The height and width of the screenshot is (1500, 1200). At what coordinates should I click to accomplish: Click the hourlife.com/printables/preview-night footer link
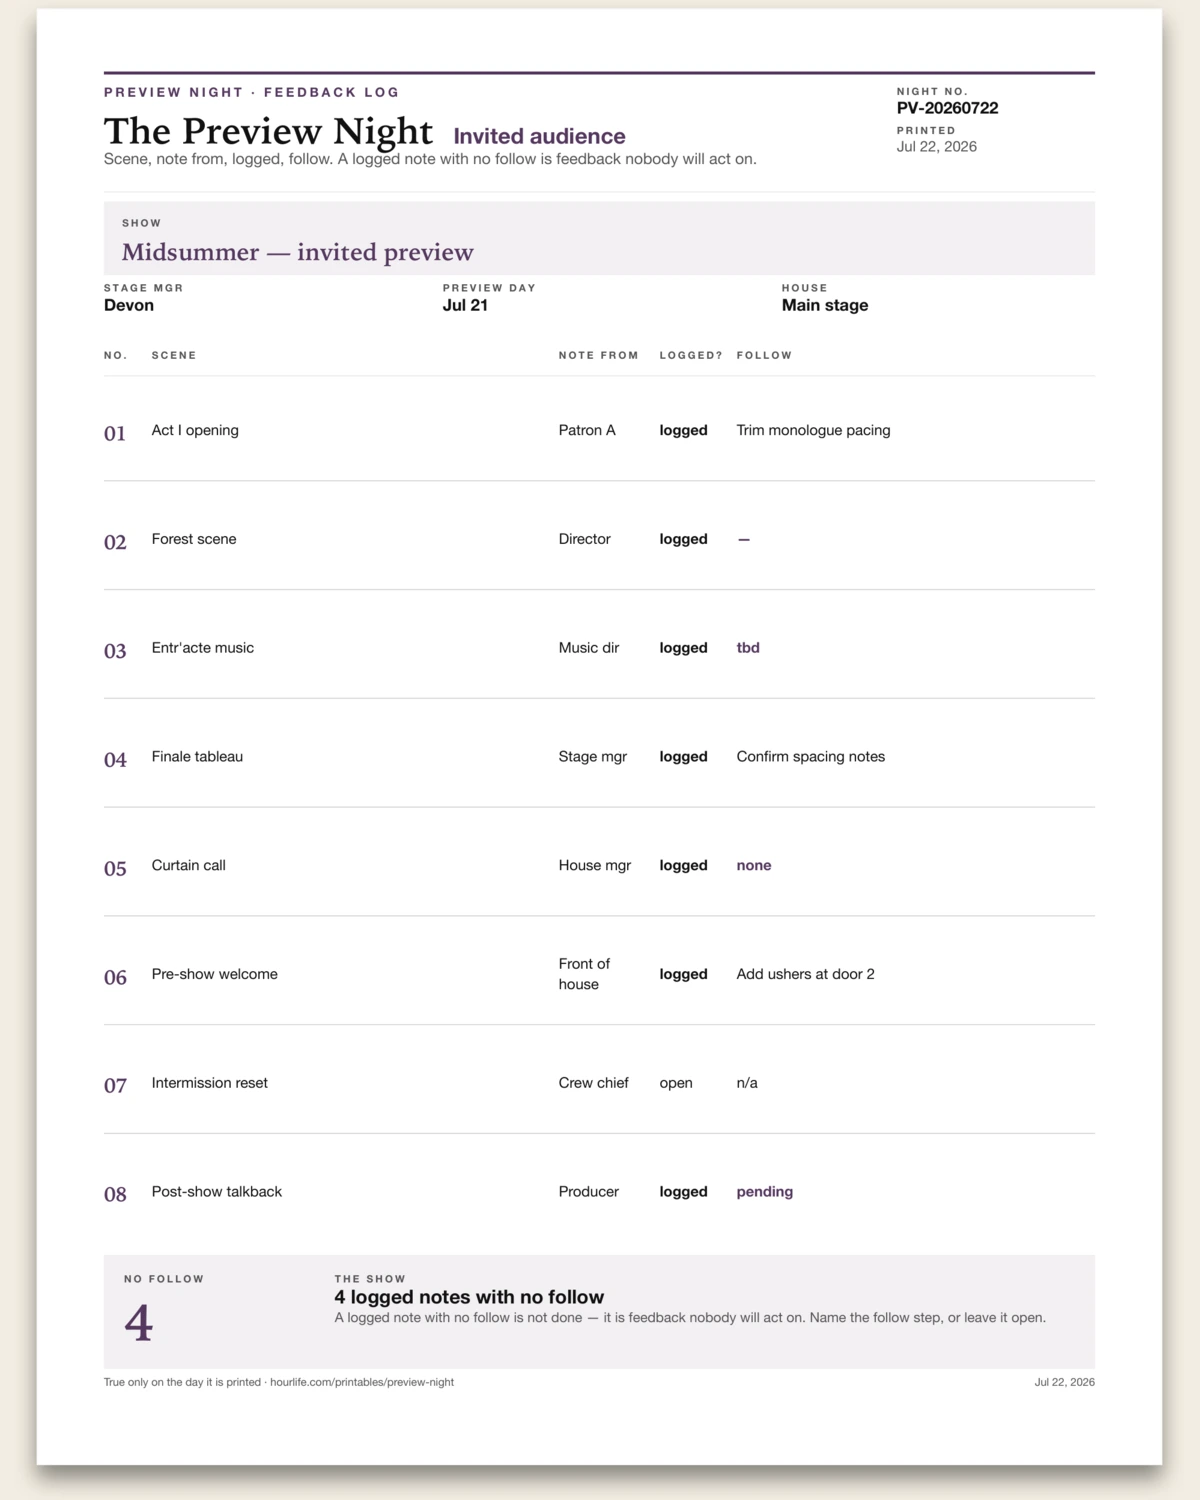tap(362, 1382)
